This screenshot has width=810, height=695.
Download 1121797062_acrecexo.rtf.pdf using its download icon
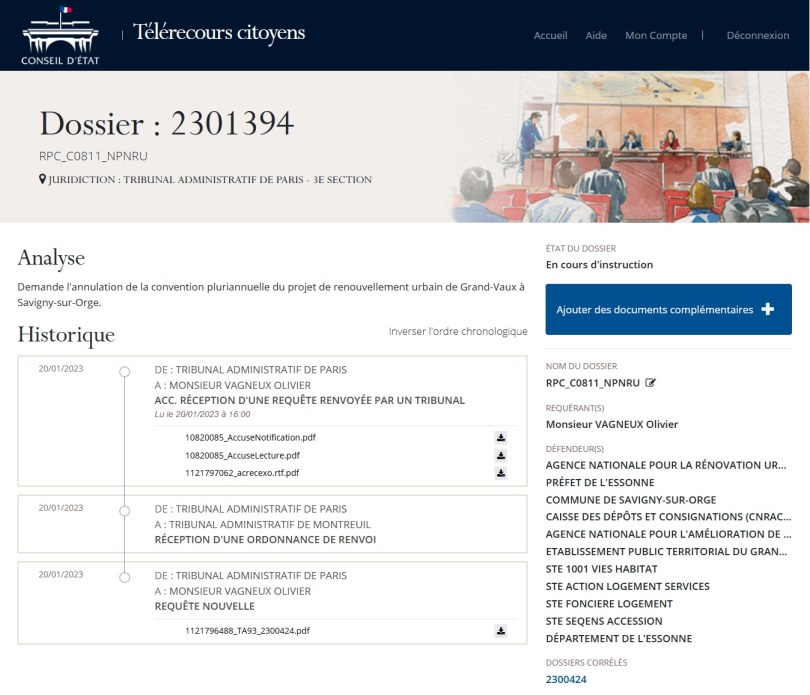coord(501,473)
